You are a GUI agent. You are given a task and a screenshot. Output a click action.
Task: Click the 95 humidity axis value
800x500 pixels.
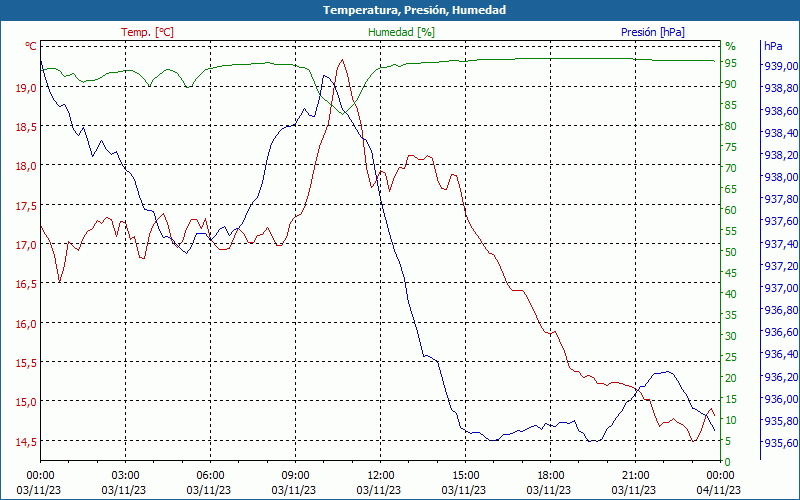pyautogui.click(x=731, y=63)
